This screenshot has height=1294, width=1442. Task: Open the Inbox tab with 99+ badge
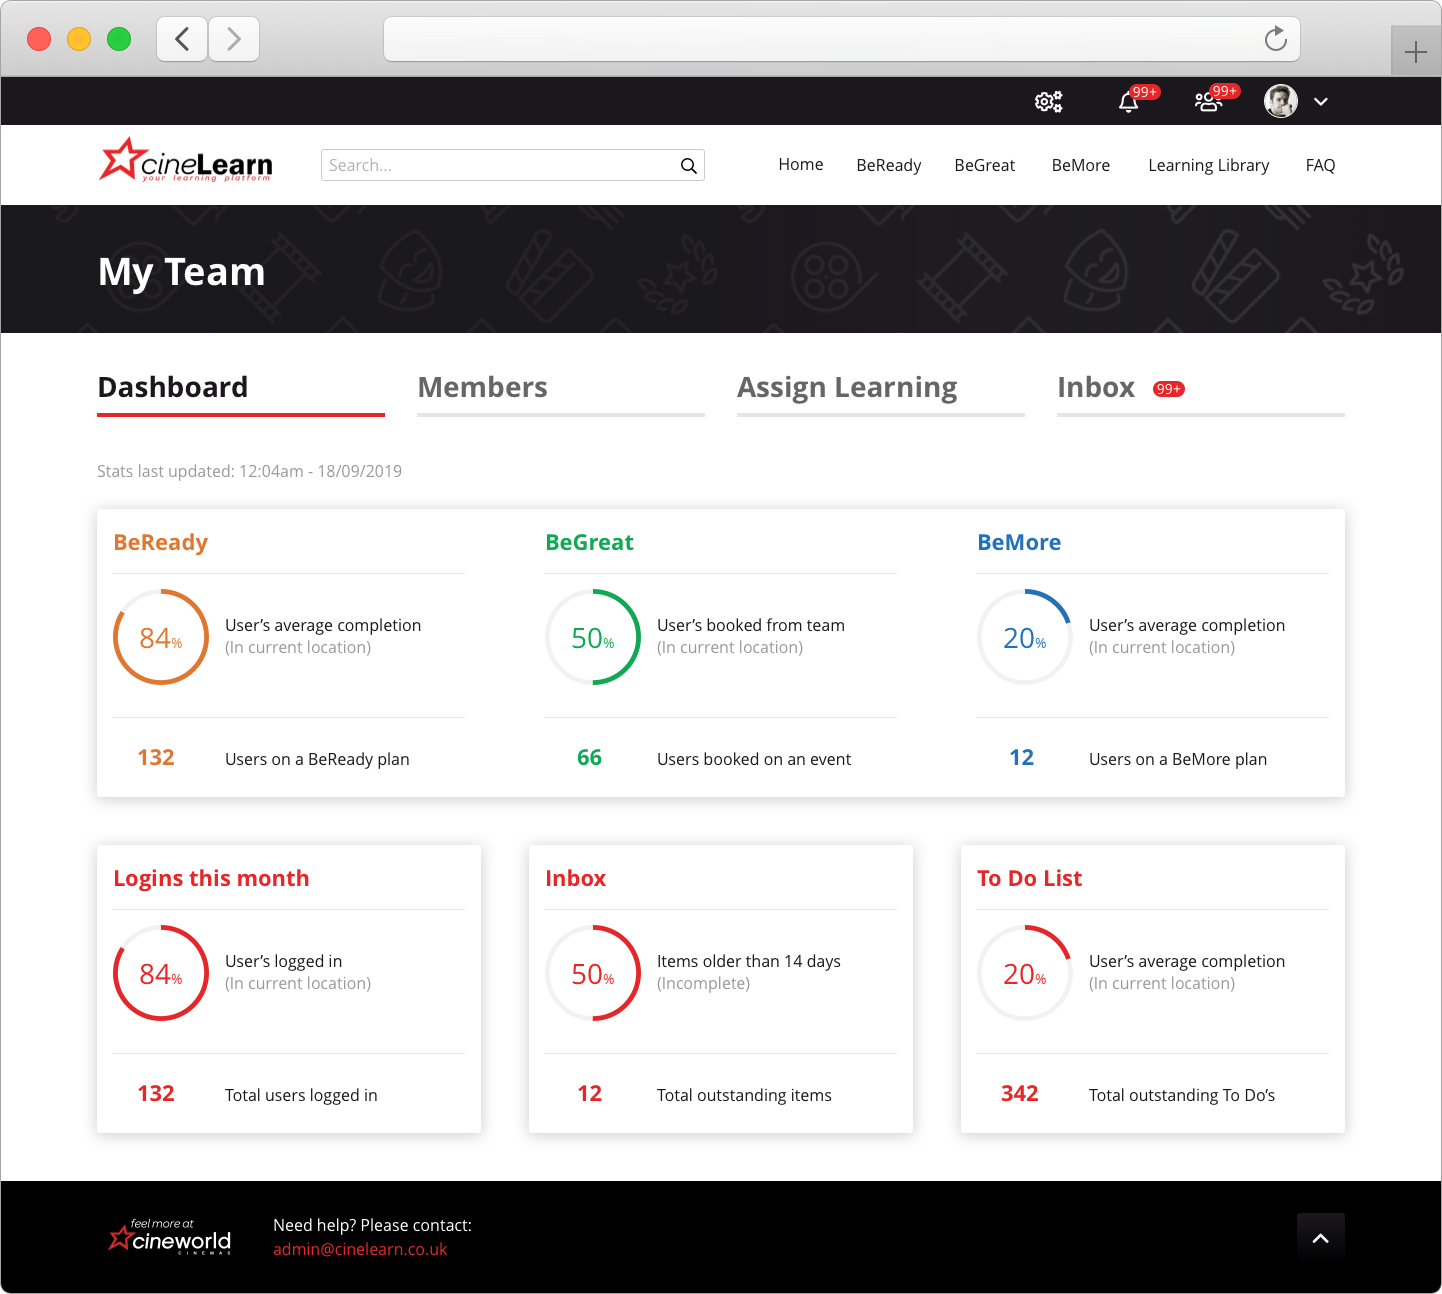click(x=1096, y=388)
